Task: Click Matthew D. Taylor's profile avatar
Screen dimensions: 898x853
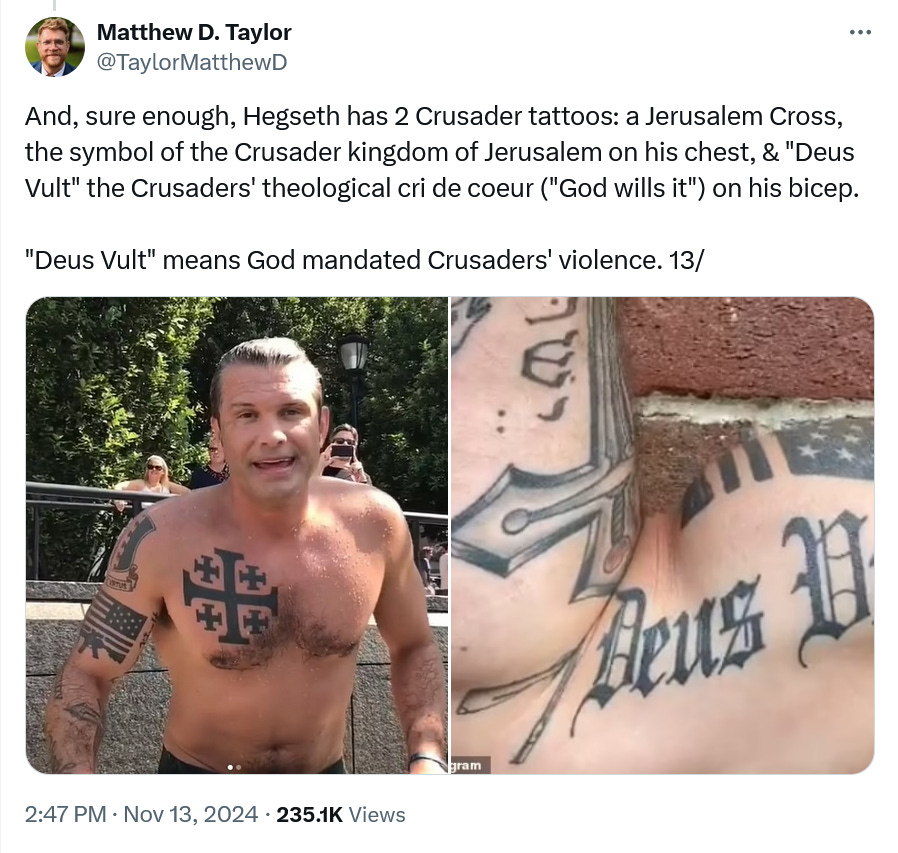Action: (55, 47)
